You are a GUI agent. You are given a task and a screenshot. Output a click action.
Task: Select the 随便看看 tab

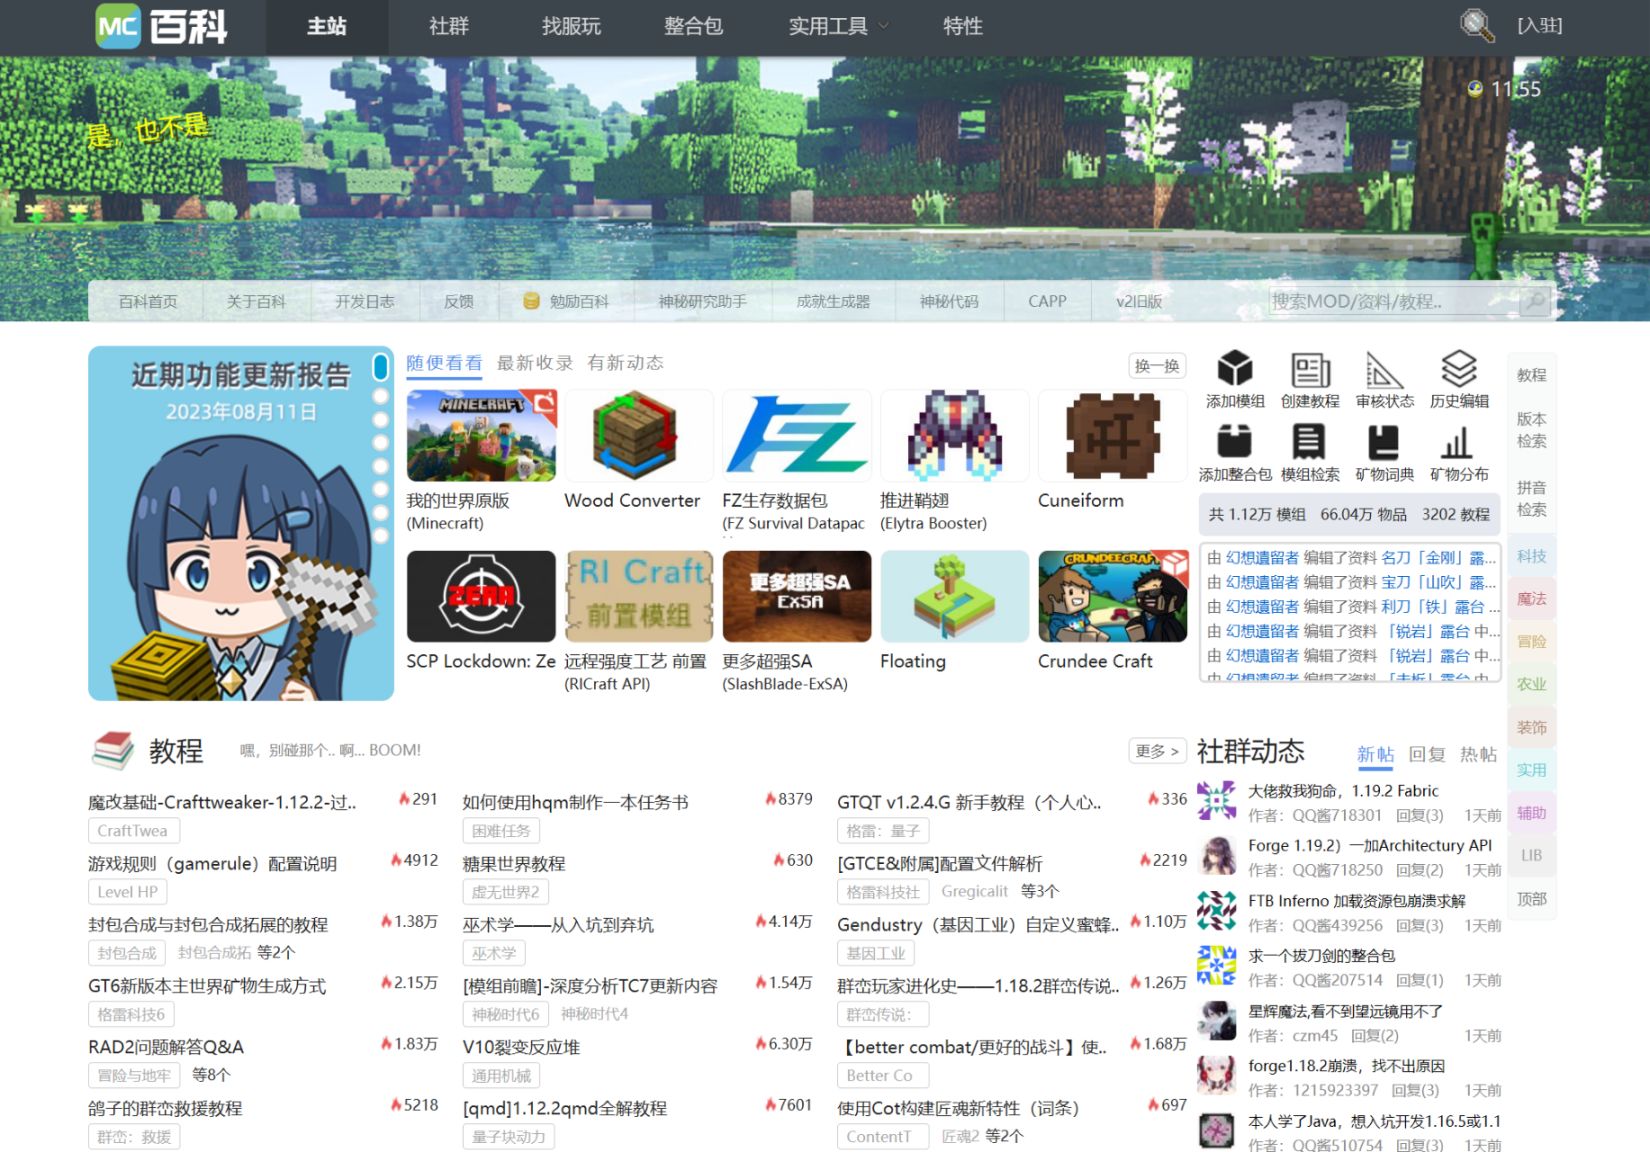(x=444, y=363)
